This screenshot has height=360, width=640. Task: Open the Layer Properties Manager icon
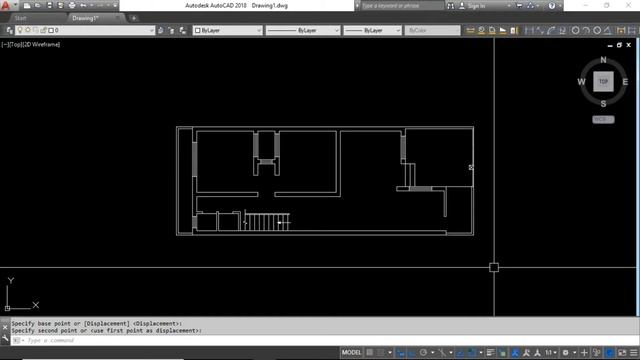point(9,30)
